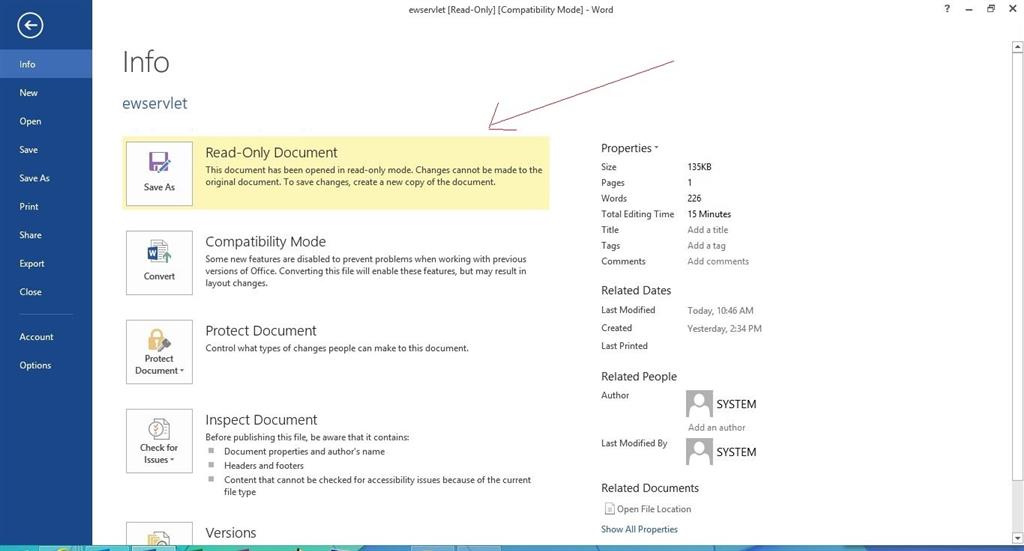
Task: Expand the Properties dropdown header
Action: (x=630, y=148)
